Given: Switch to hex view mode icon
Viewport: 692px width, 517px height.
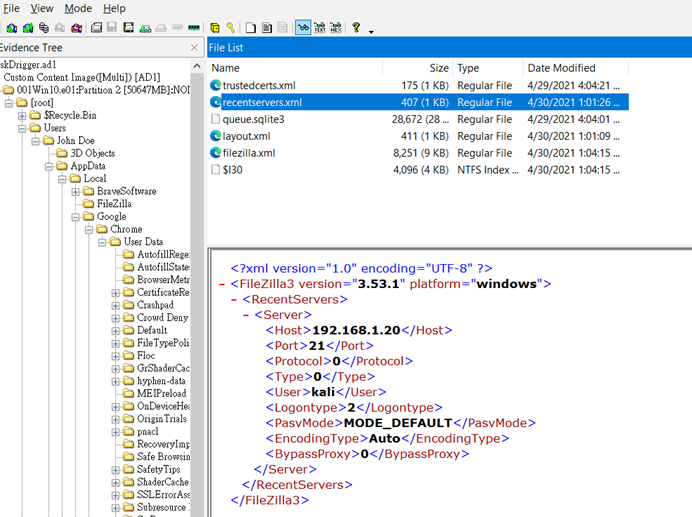Looking at the screenshot, I should pos(336,28).
